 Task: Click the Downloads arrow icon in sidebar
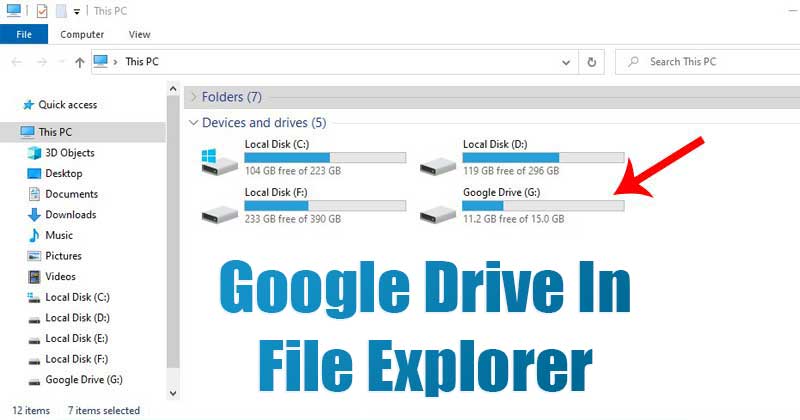point(34,215)
